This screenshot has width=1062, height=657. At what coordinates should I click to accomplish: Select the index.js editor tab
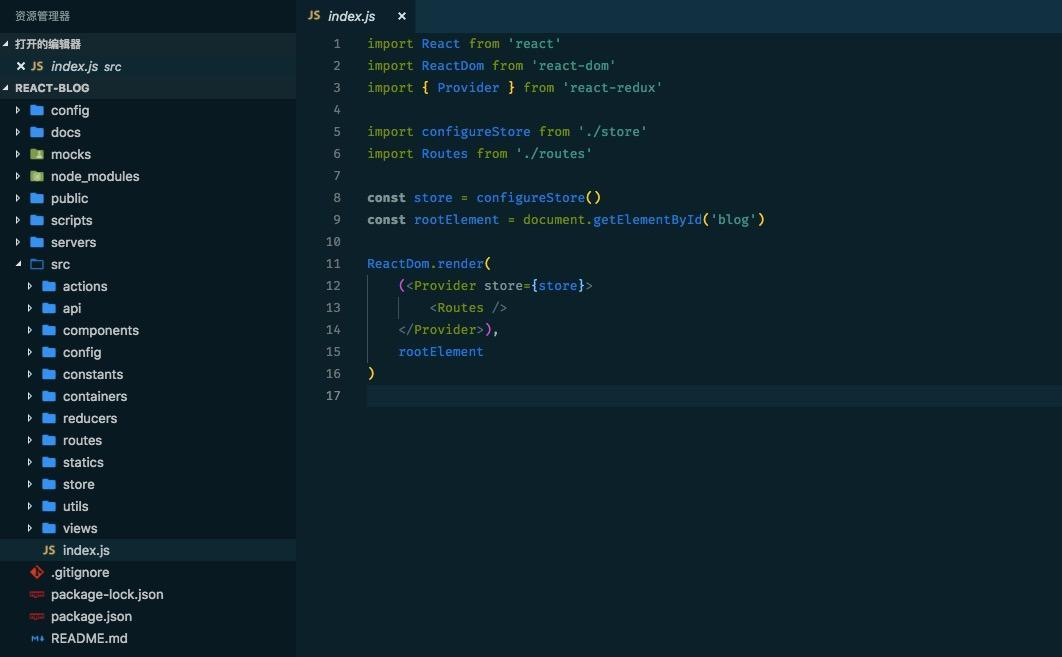356,16
